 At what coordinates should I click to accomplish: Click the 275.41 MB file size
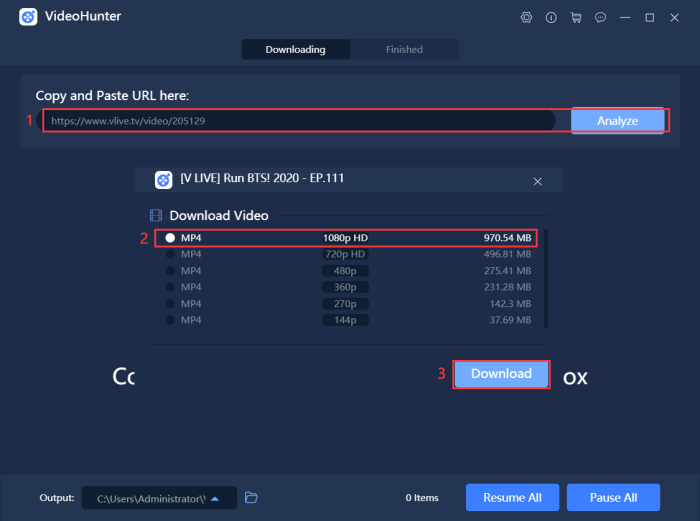coord(508,271)
